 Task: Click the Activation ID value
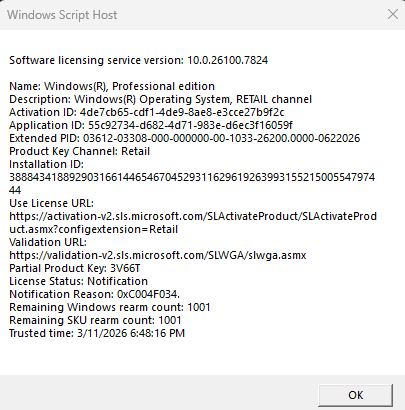(182, 112)
